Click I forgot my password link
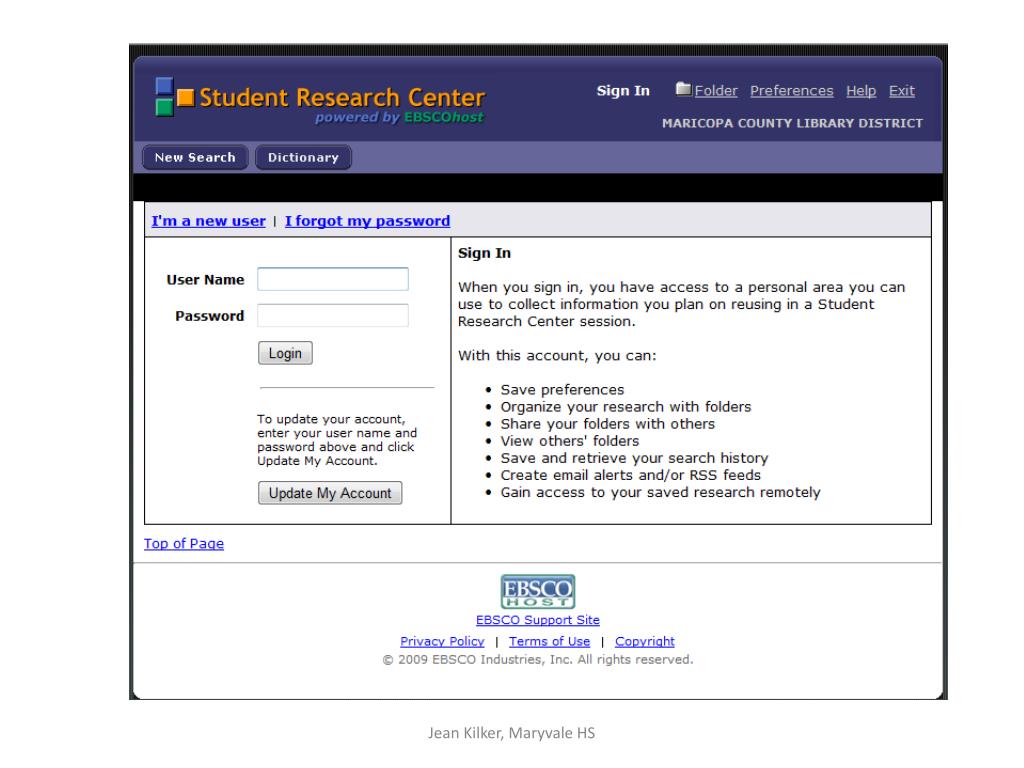This screenshot has height=768, width=1024. click(x=367, y=221)
